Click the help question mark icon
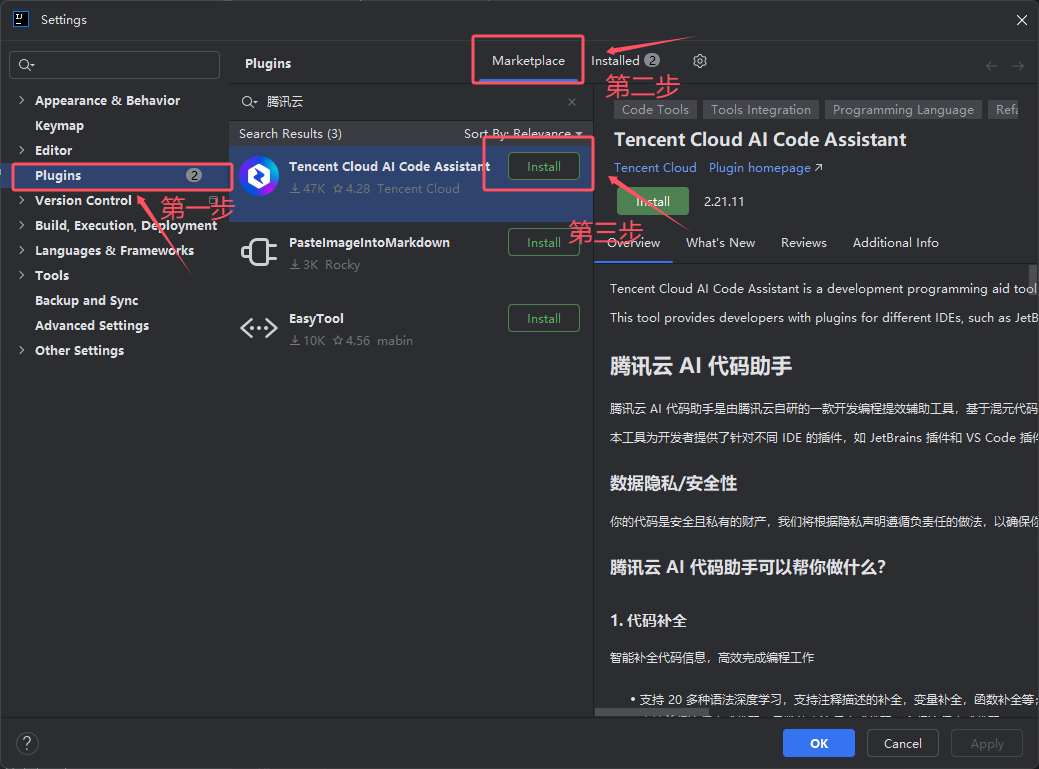The height and width of the screenshot is (769, 1039). click(x=27, y=743)
